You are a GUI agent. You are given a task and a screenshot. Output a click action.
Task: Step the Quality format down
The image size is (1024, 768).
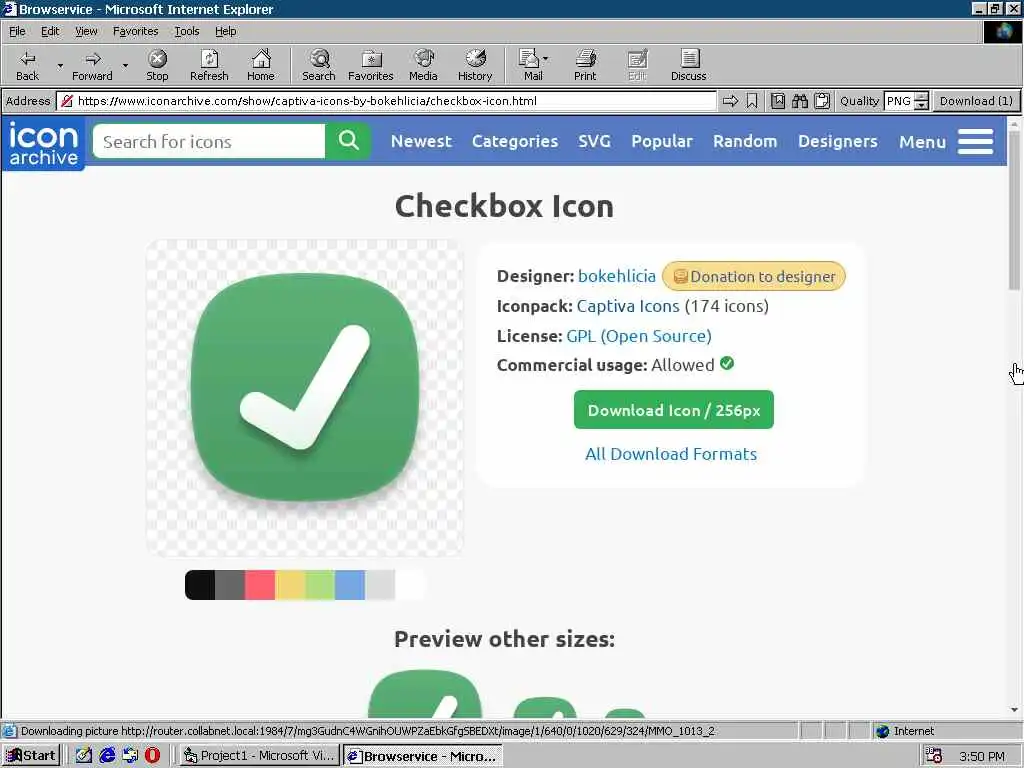point(921,105)
